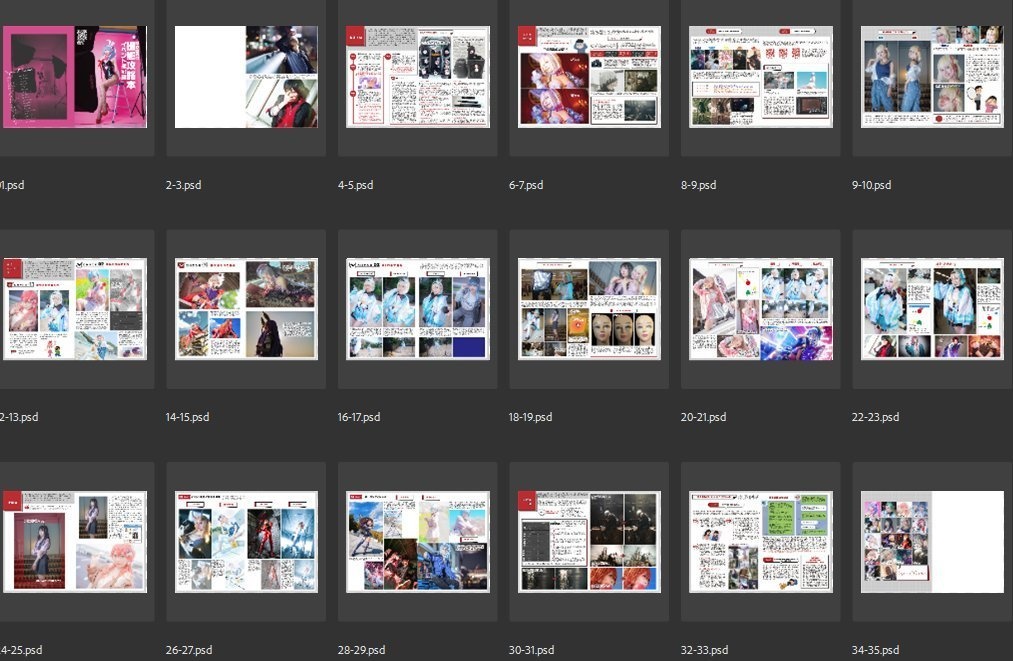Image resolution: width=1013 pixels, height=661 pixels.
Task: Click the file name 28-29.psd
Action: point(361,649)
